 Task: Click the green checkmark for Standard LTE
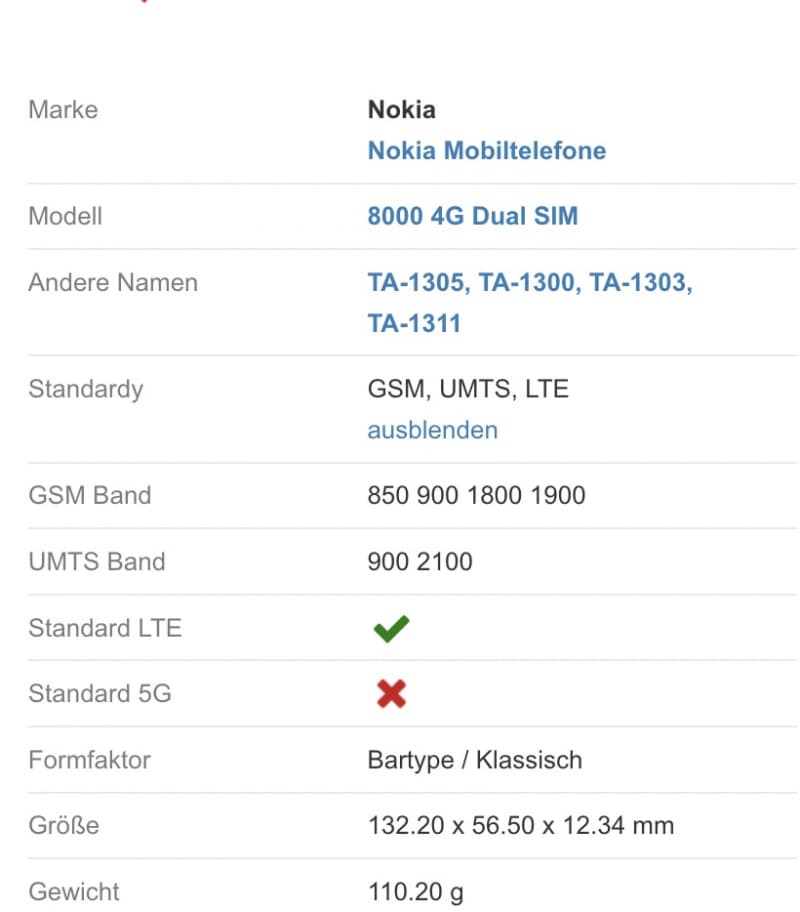392,628
